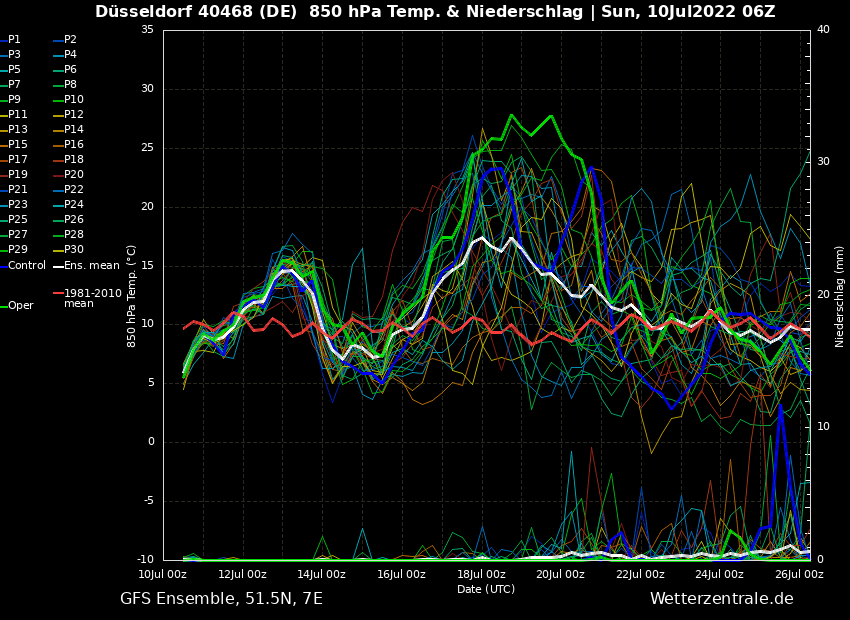
Task: Click the Date (UTC) axis title
Action: click(486, 590)
